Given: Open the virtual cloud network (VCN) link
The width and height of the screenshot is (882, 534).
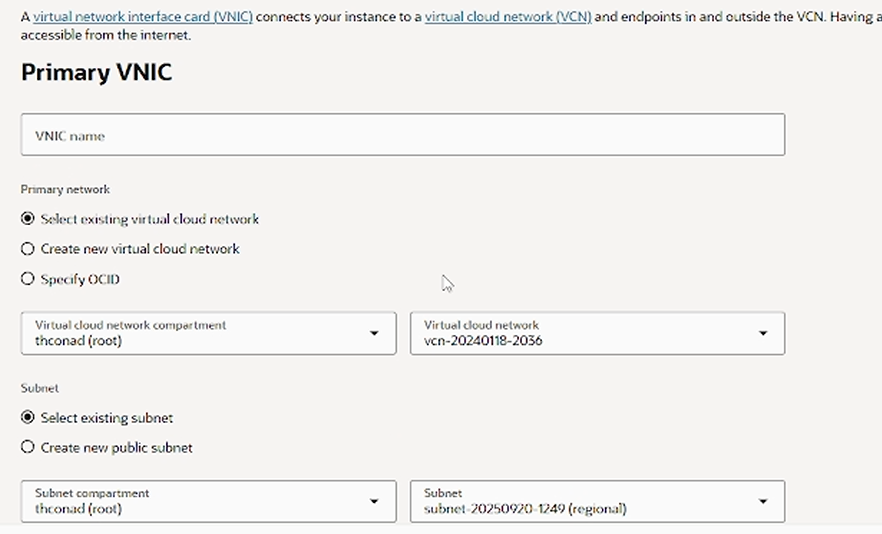Looking at the screenshot, I should 507,17.
